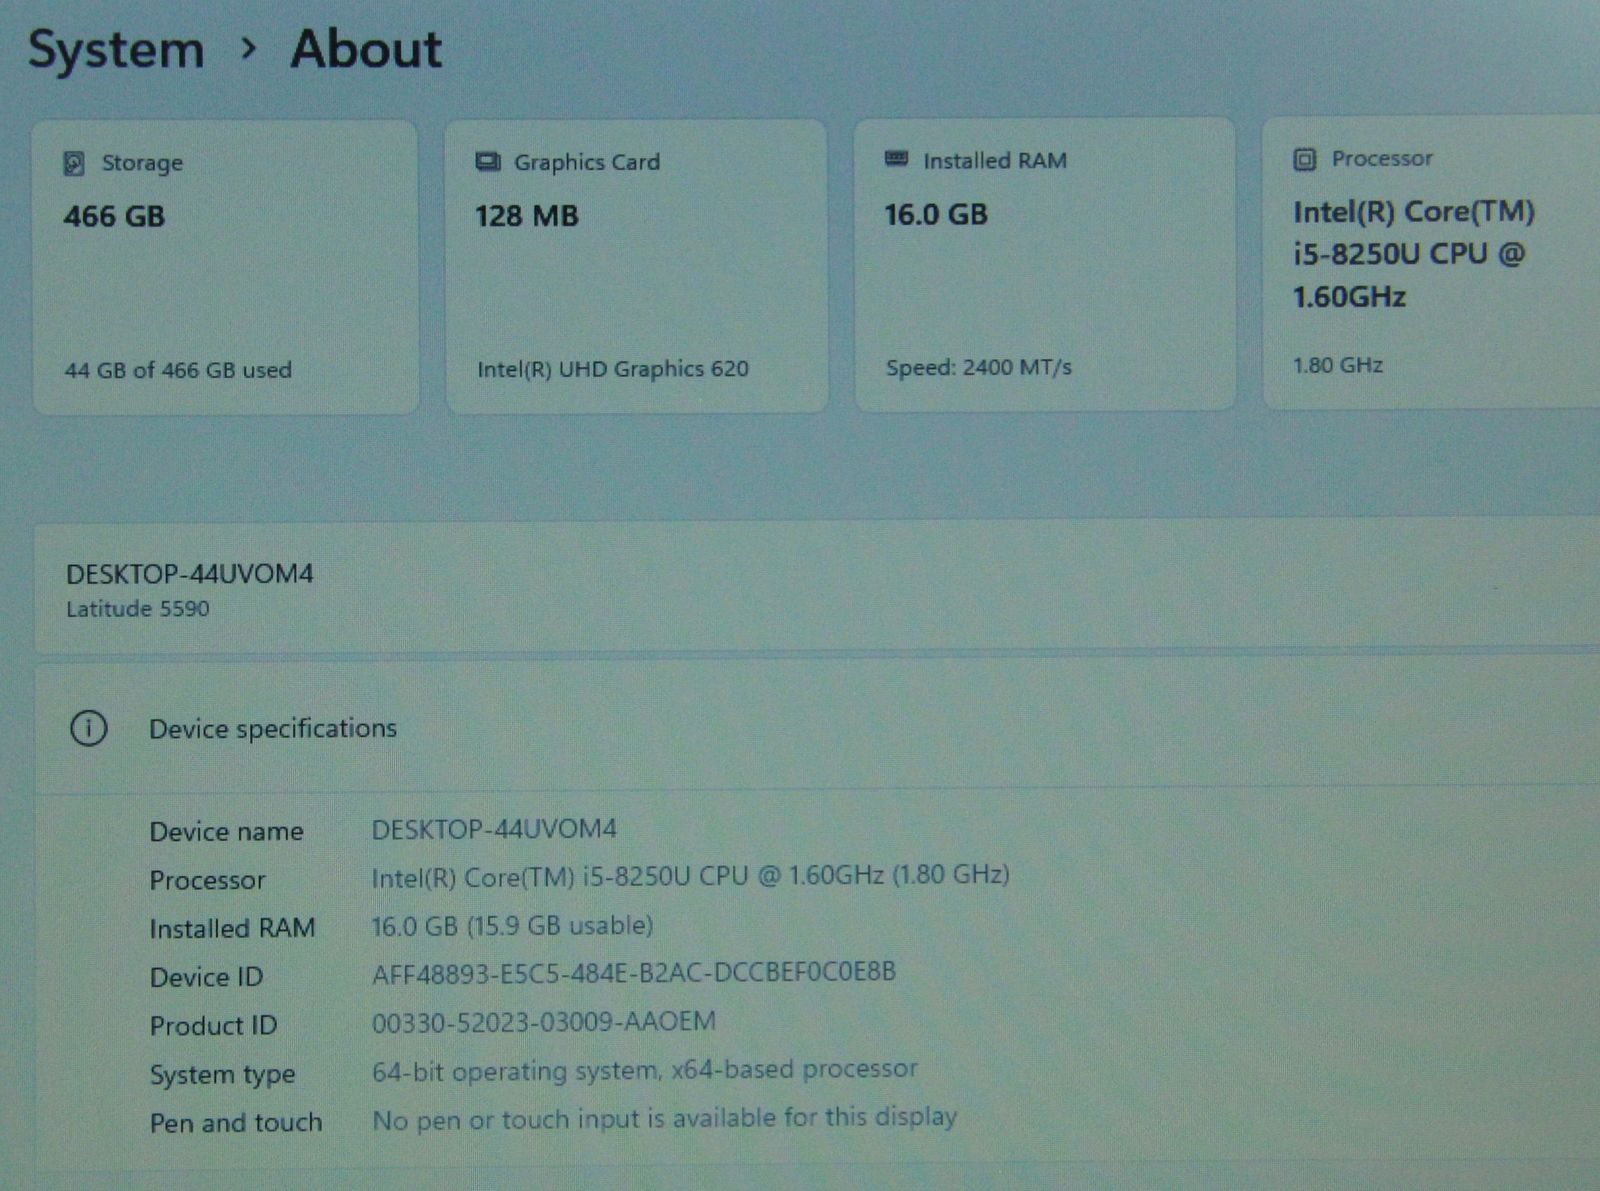Click the Intel Core i5-8250U Processor card
The image size is (1600, 1191).
point(1430,262)
